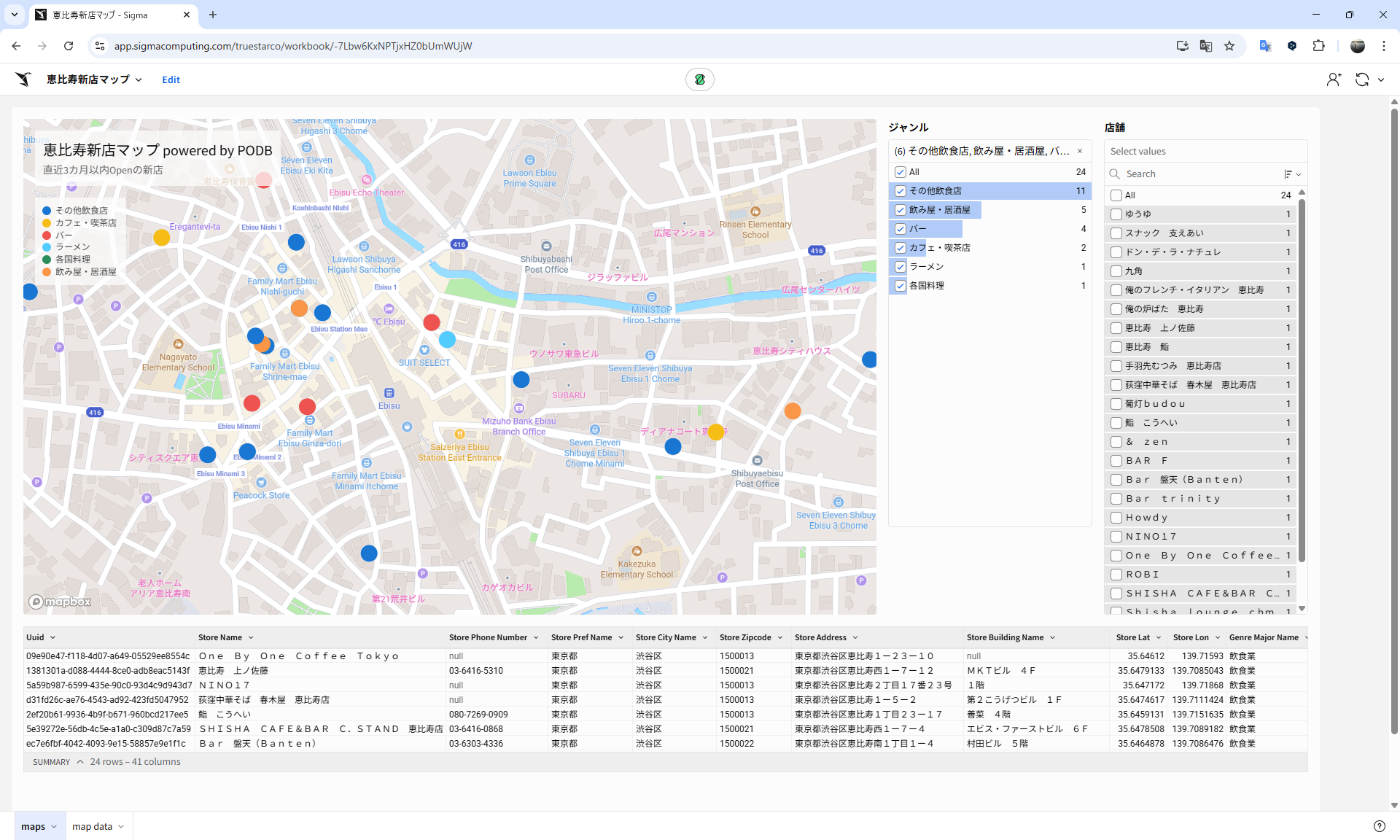This screenshot has width=1400, height=840.
Task: Click the 飲み屋・居酒屋 legend orange dot
Action: click(x=46, y=271)
